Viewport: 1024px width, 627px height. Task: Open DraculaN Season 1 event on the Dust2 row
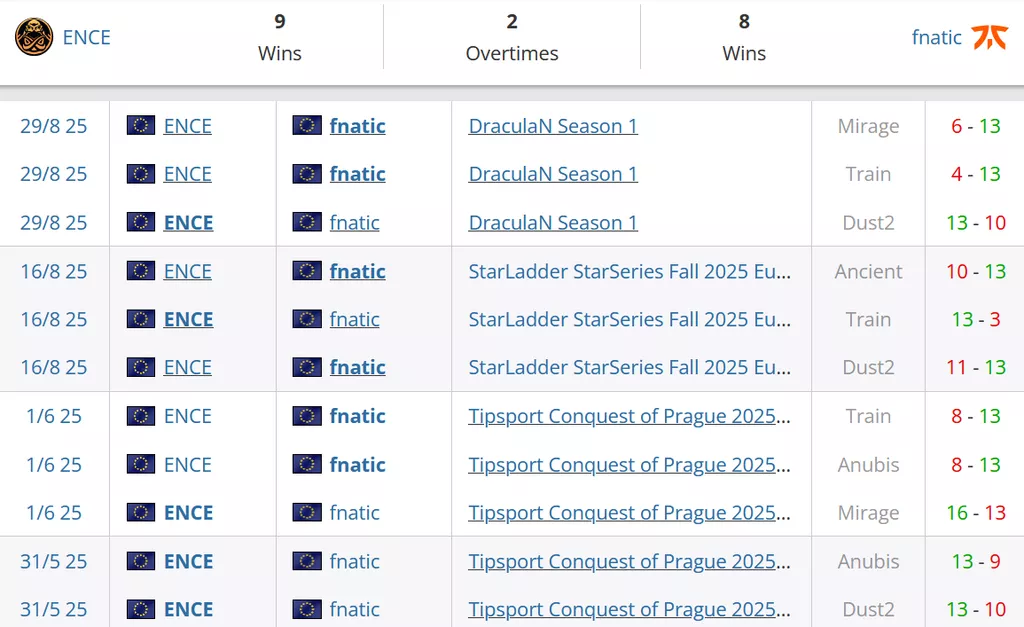[x=553, y=222]
